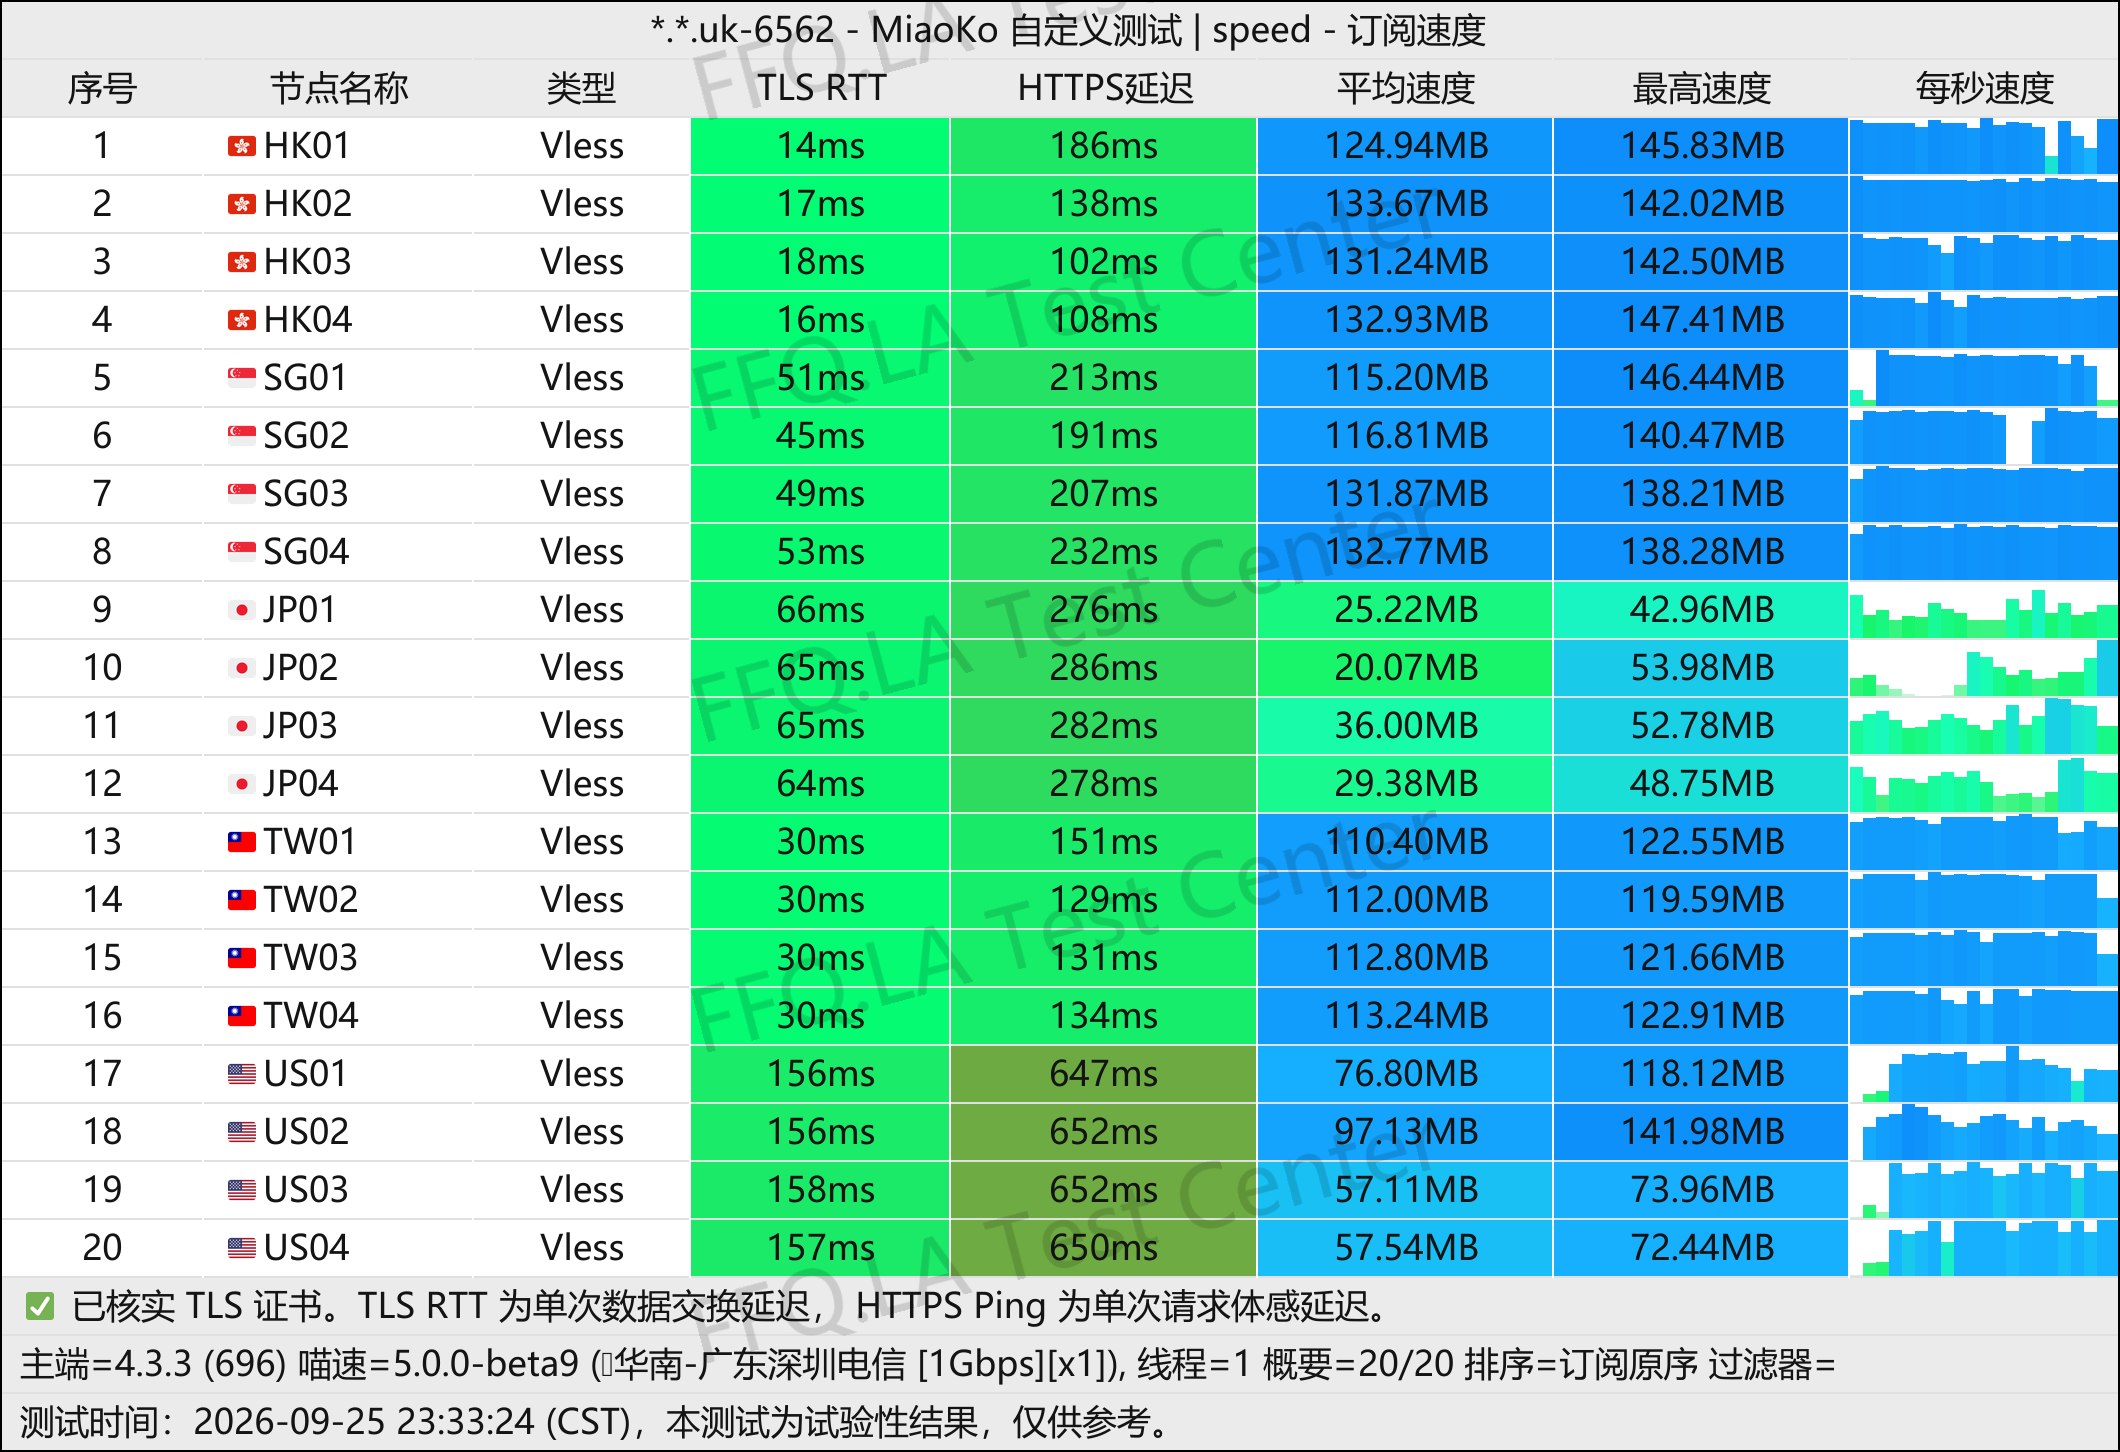The height and width of the screenshot is (1452, 2120).
Task: Click the 42.96MB max speed cell
Action: coord(1701,610)
